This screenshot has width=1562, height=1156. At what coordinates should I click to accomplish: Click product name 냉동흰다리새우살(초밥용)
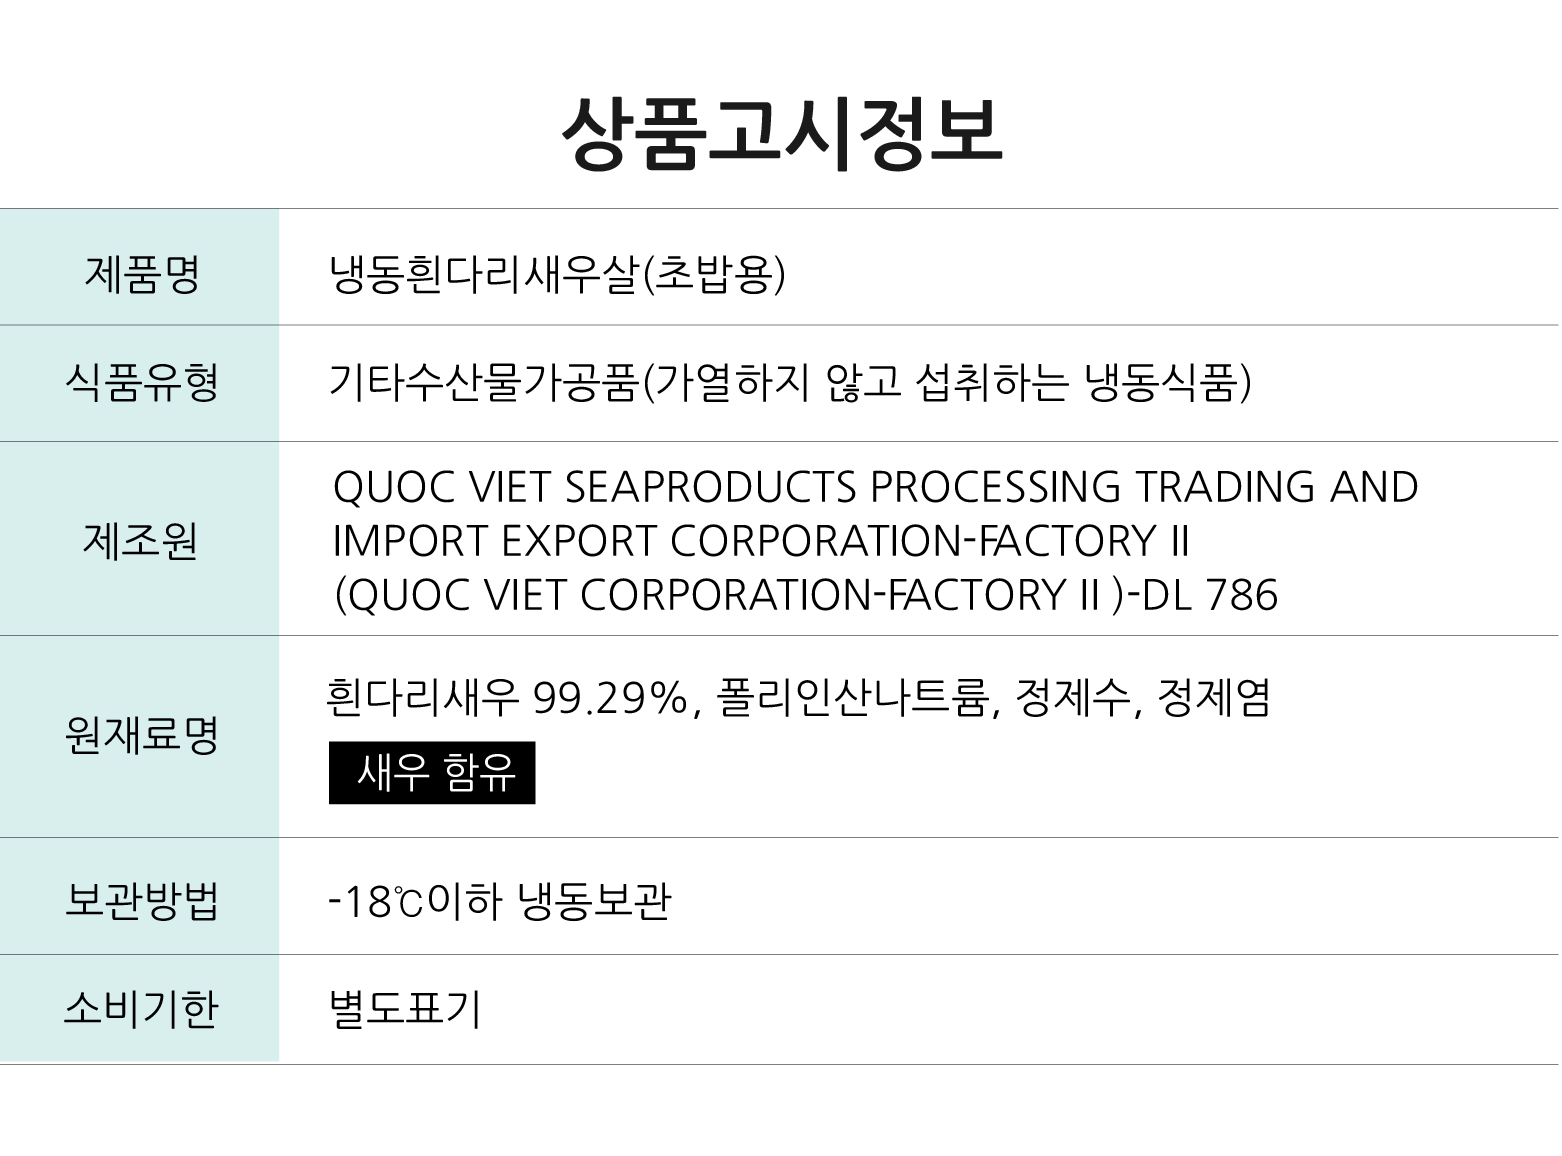click(558, 274)
